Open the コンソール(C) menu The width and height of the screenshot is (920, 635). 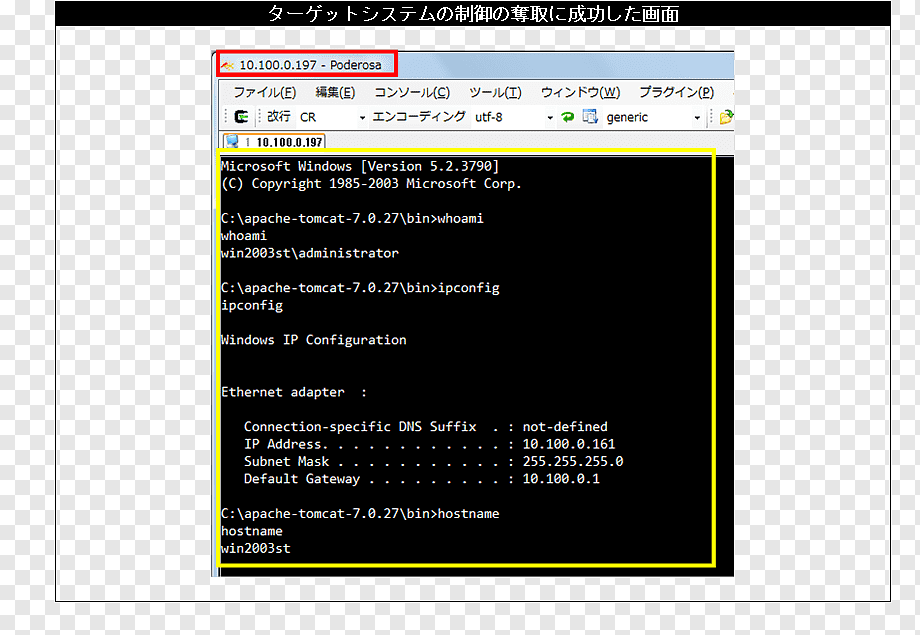click(412, 92)
